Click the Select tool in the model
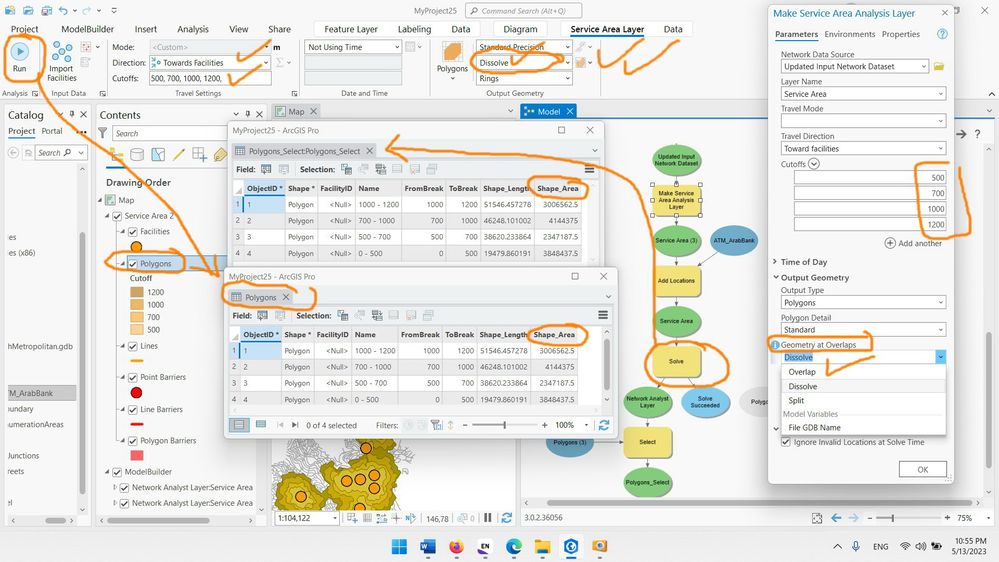Screen dimensions: 999x562 [x=647, y=442]
